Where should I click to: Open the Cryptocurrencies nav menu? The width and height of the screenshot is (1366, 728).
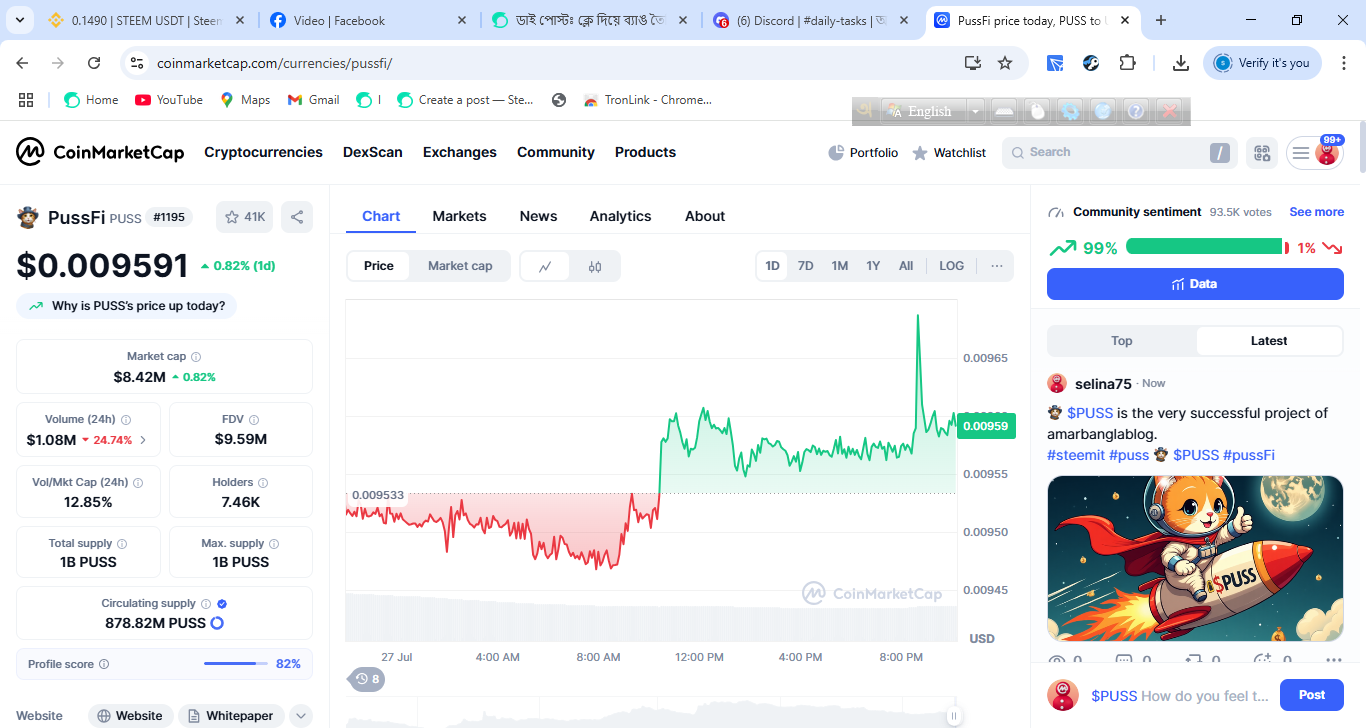[x=263, y=152]
